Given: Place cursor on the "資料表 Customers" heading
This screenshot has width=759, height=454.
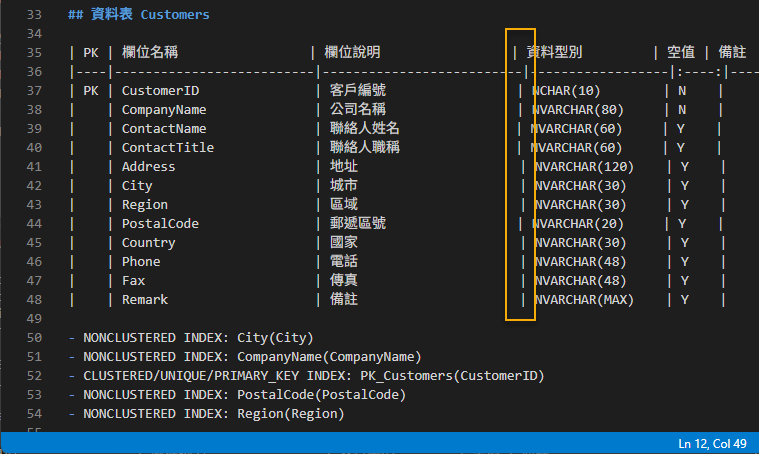Looking at the screenshot, I should pos(138,15).
